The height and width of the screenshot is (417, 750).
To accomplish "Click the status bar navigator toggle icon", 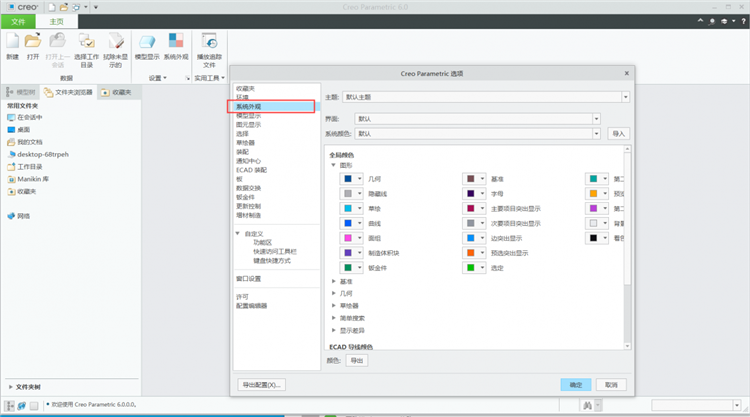I will coord(9,406).
